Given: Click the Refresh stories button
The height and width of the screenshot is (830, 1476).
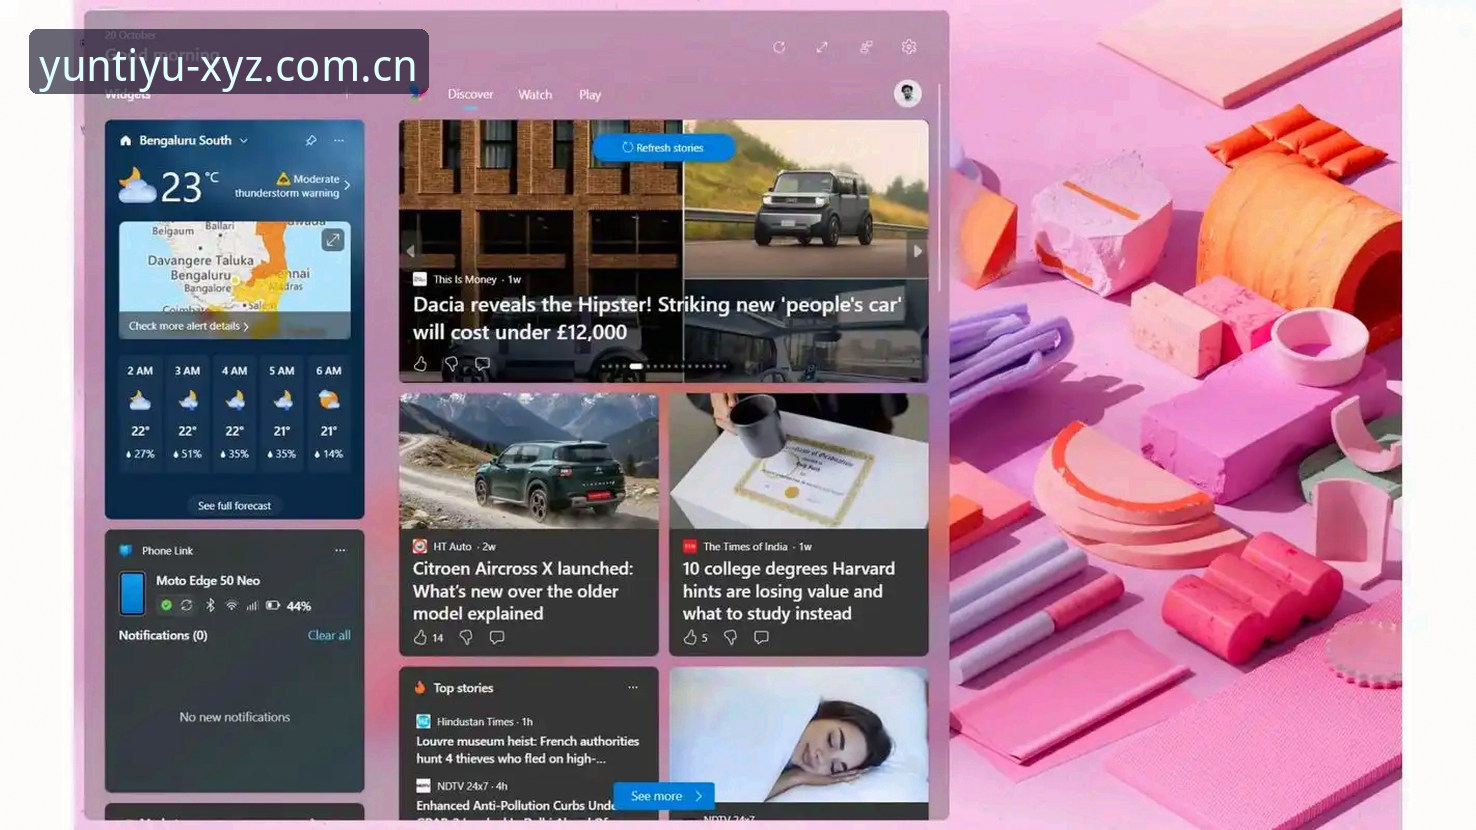Looking at the screenshot, I should tap(663, 147).
